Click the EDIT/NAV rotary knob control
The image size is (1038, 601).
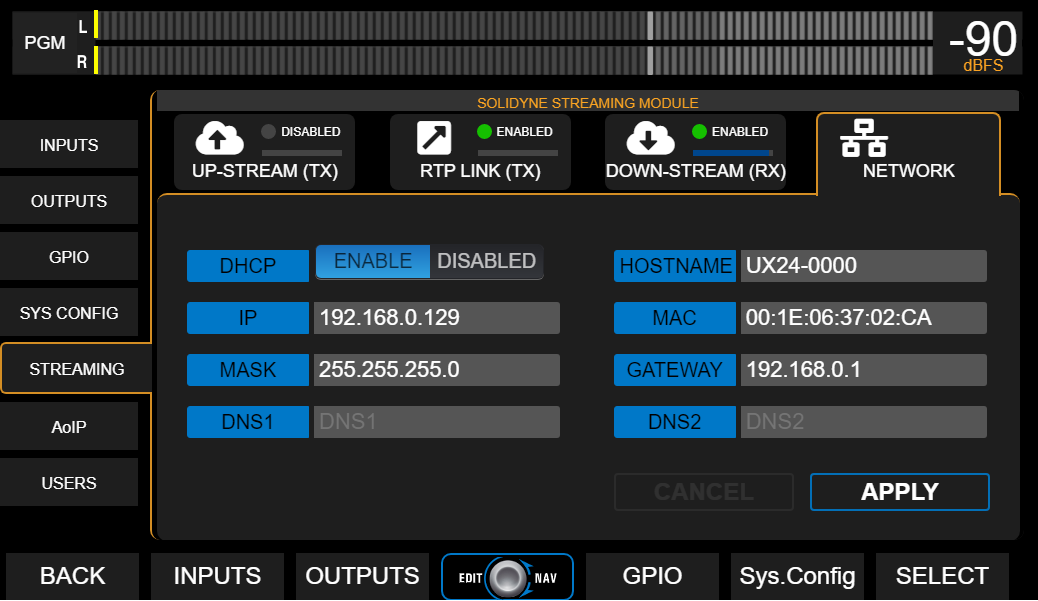[x=507, y=575]
